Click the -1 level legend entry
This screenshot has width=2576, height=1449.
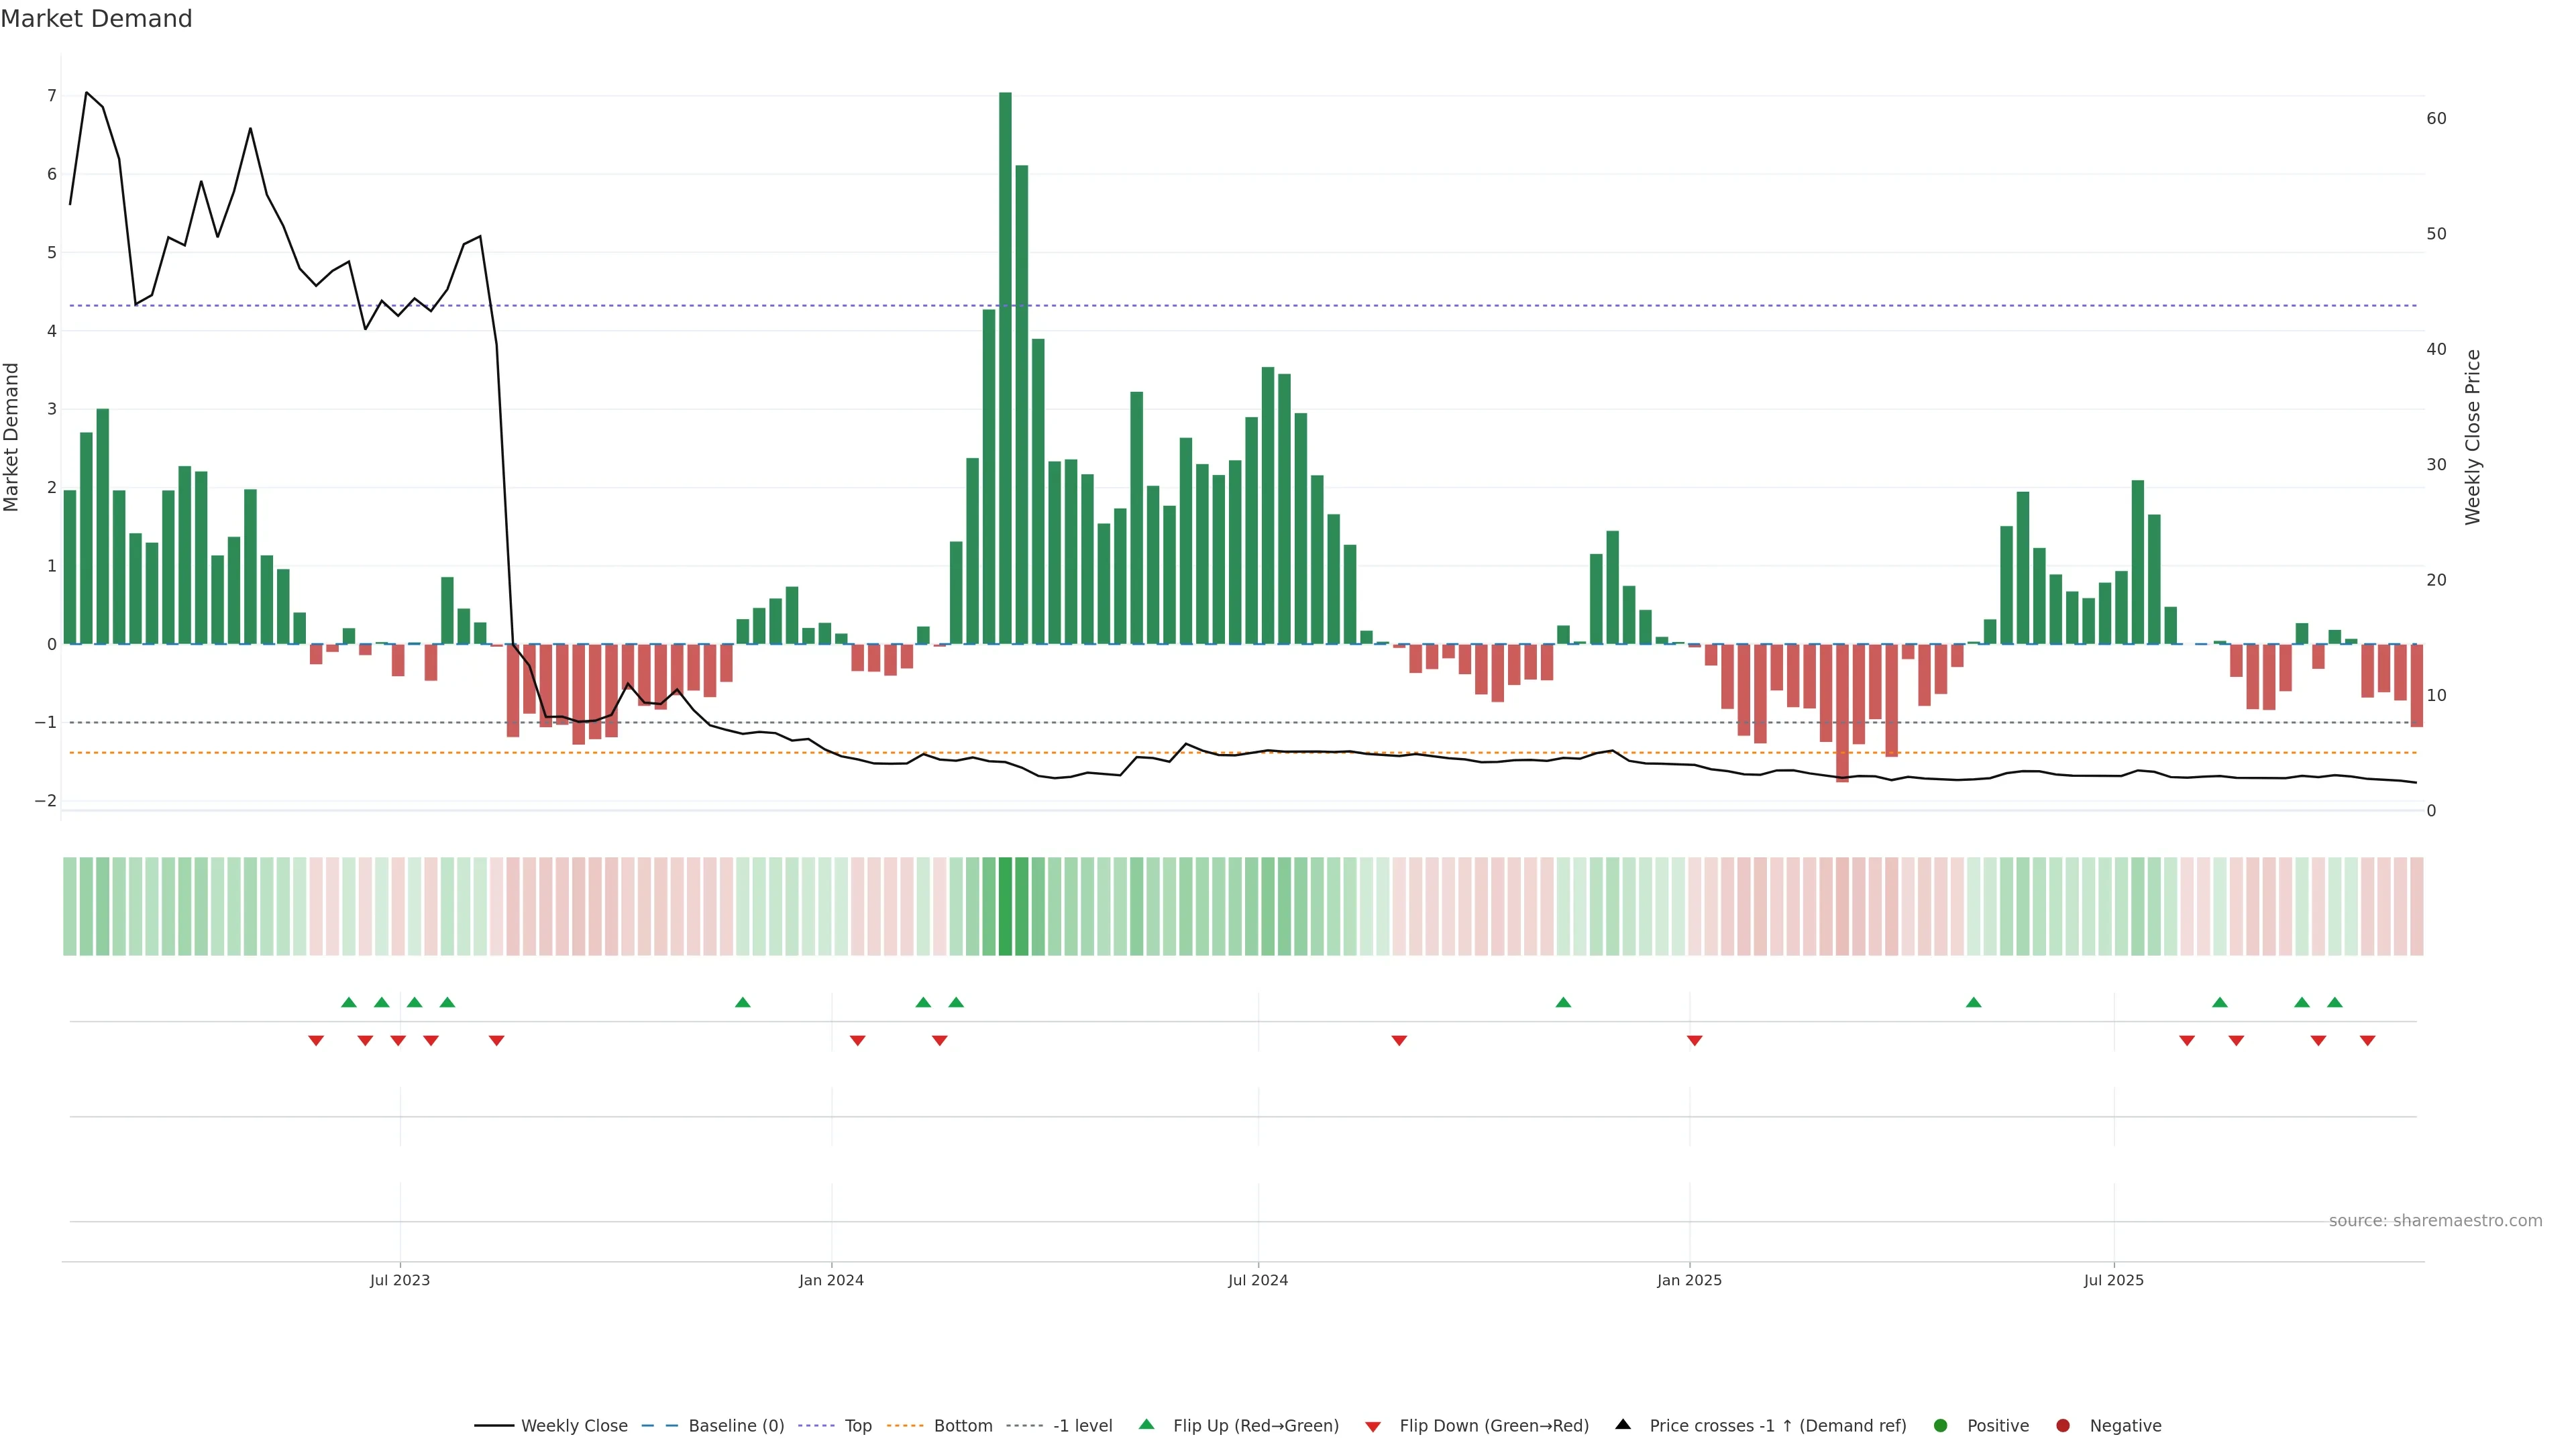click(x=1082, y=1426)
